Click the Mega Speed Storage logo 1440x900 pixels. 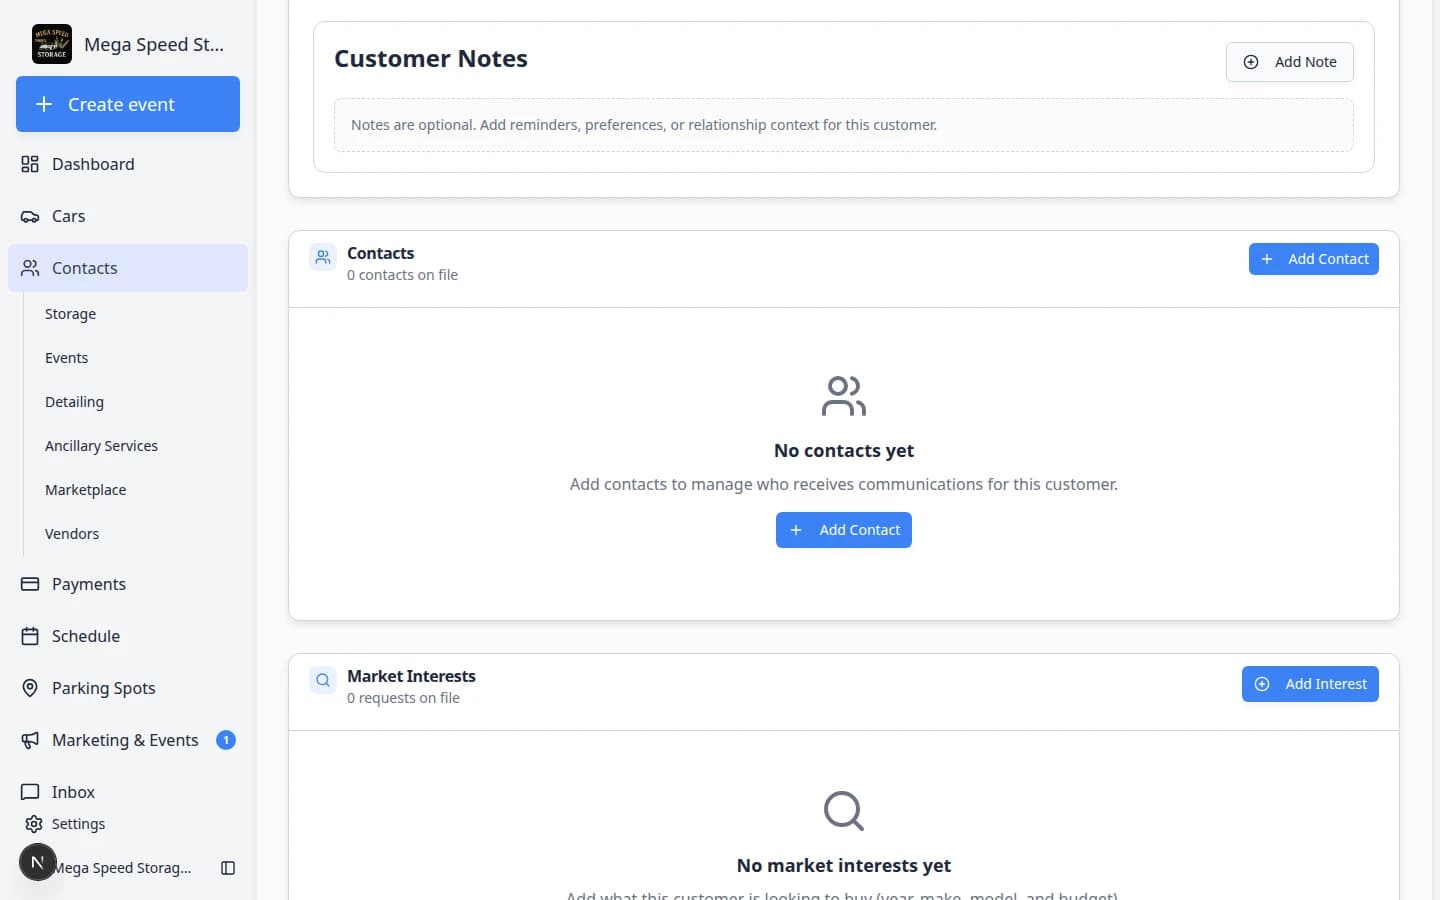coord(52,44)
